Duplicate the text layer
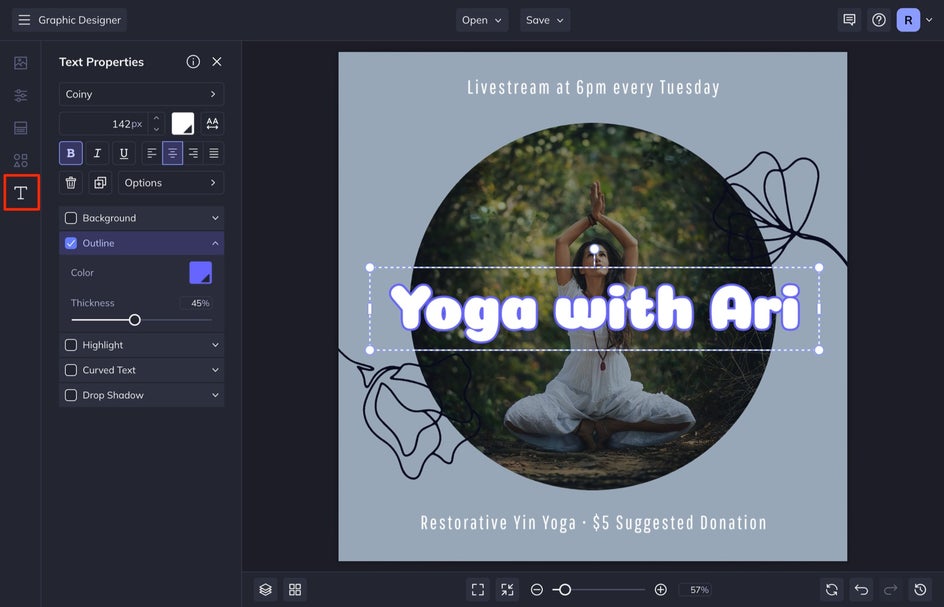This screenshot has width=944, height=607. click(x=100, y=182)
